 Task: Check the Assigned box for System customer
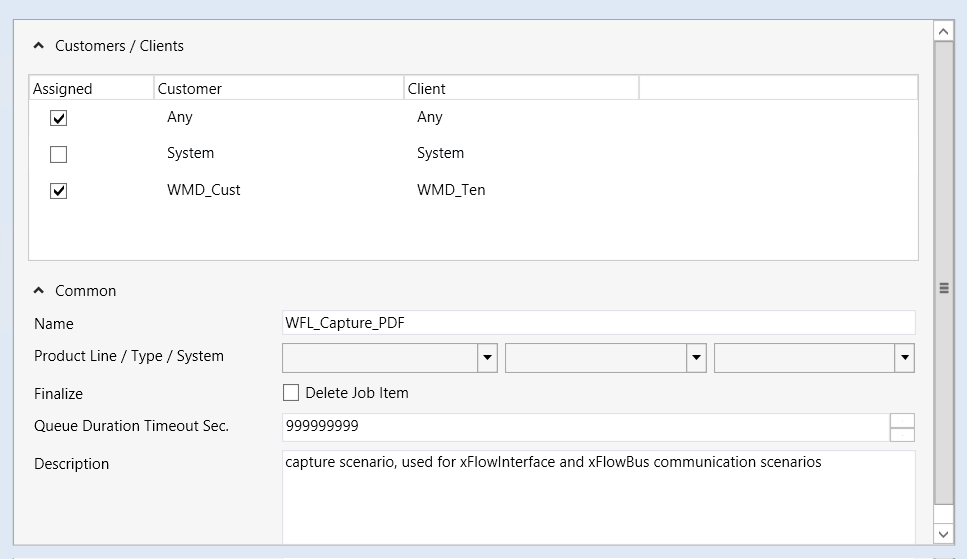[59, 154]
